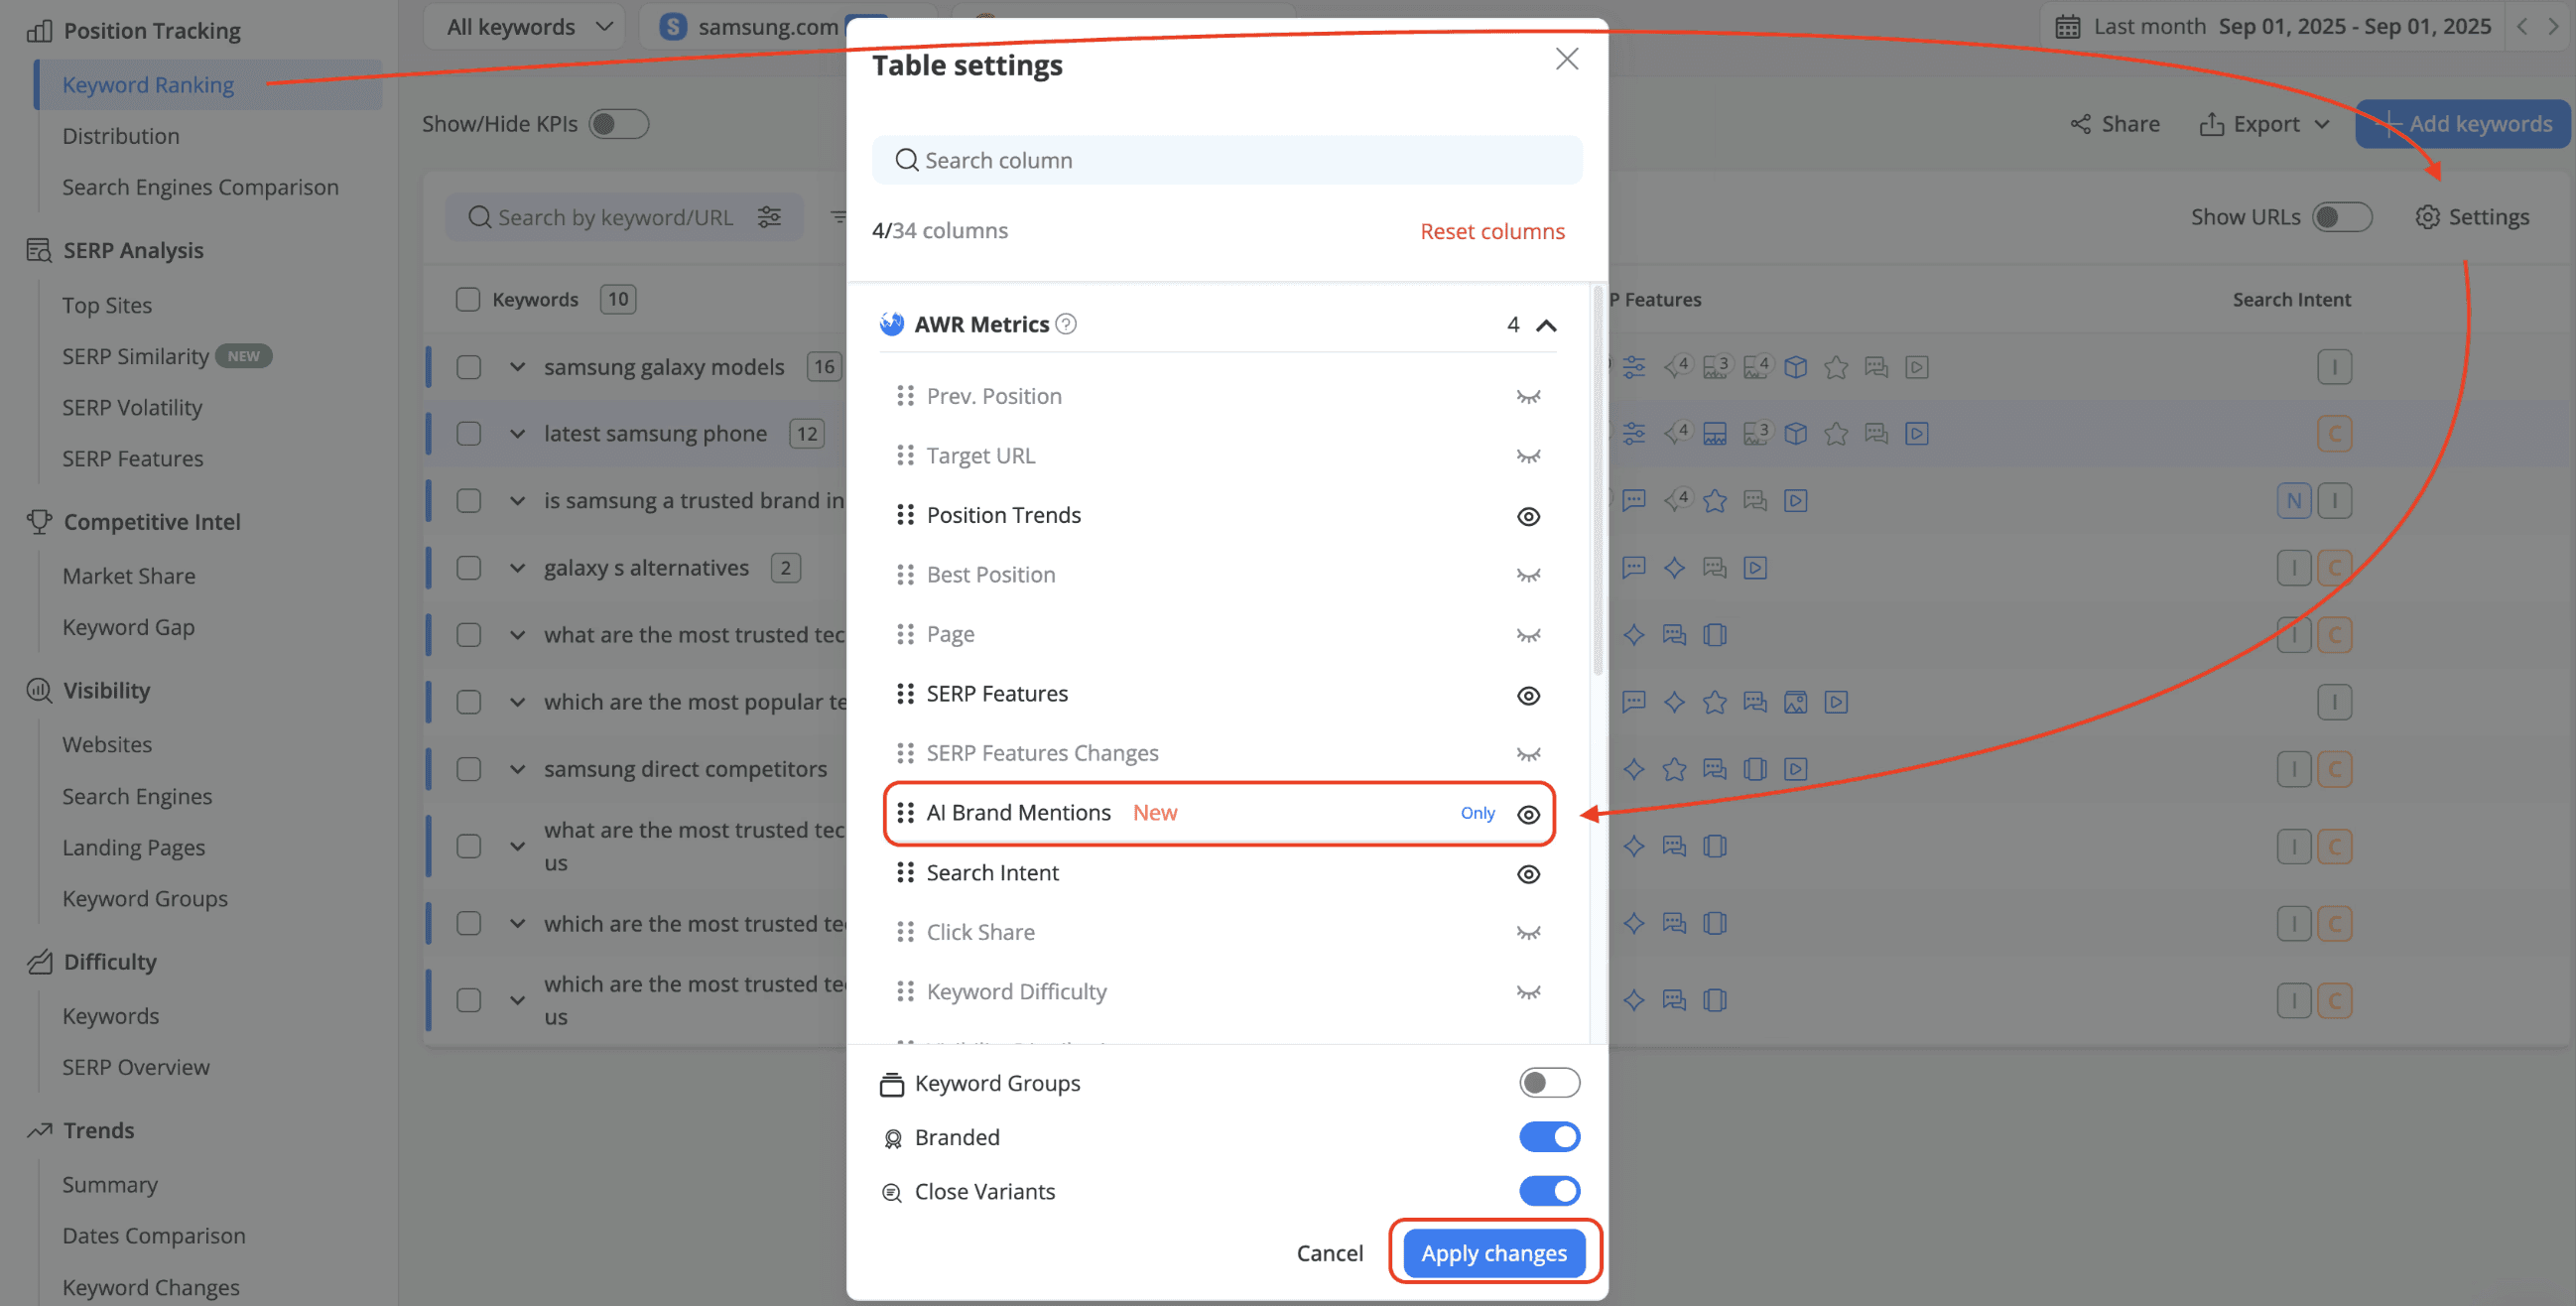
Task: Open the Export dropdown
Action: [2265, 124]
